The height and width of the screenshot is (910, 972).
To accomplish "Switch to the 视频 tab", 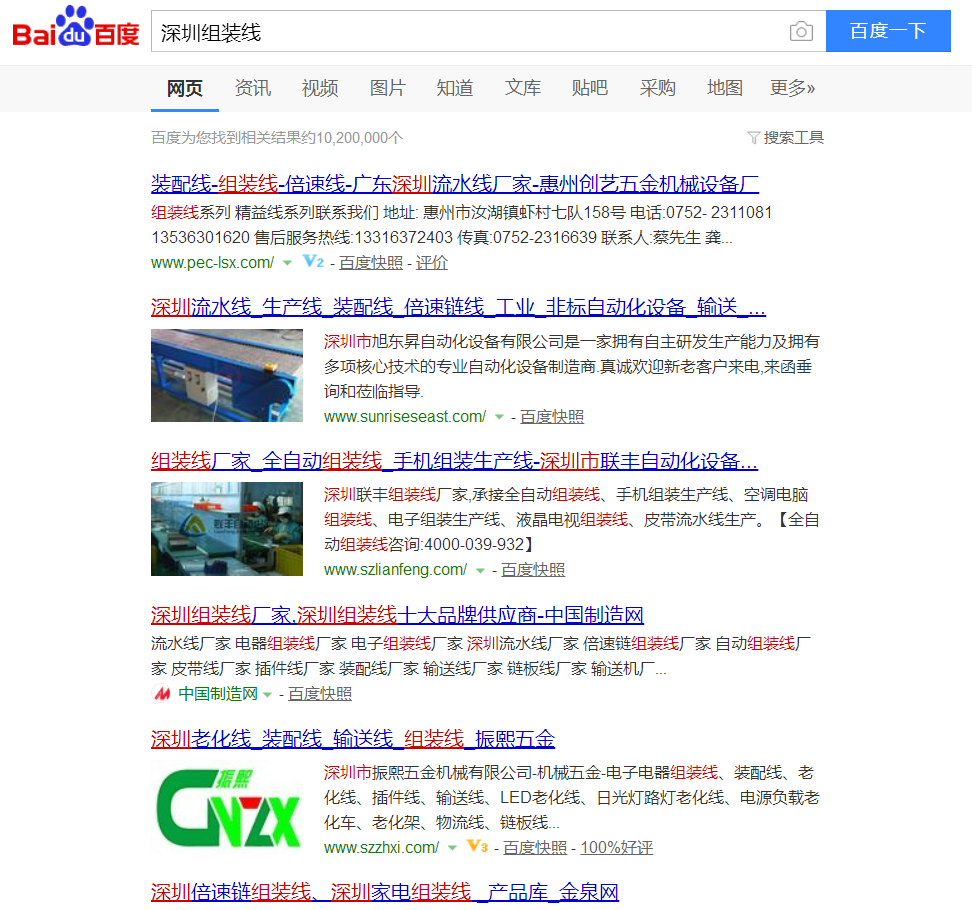I will tap(320, 88).
